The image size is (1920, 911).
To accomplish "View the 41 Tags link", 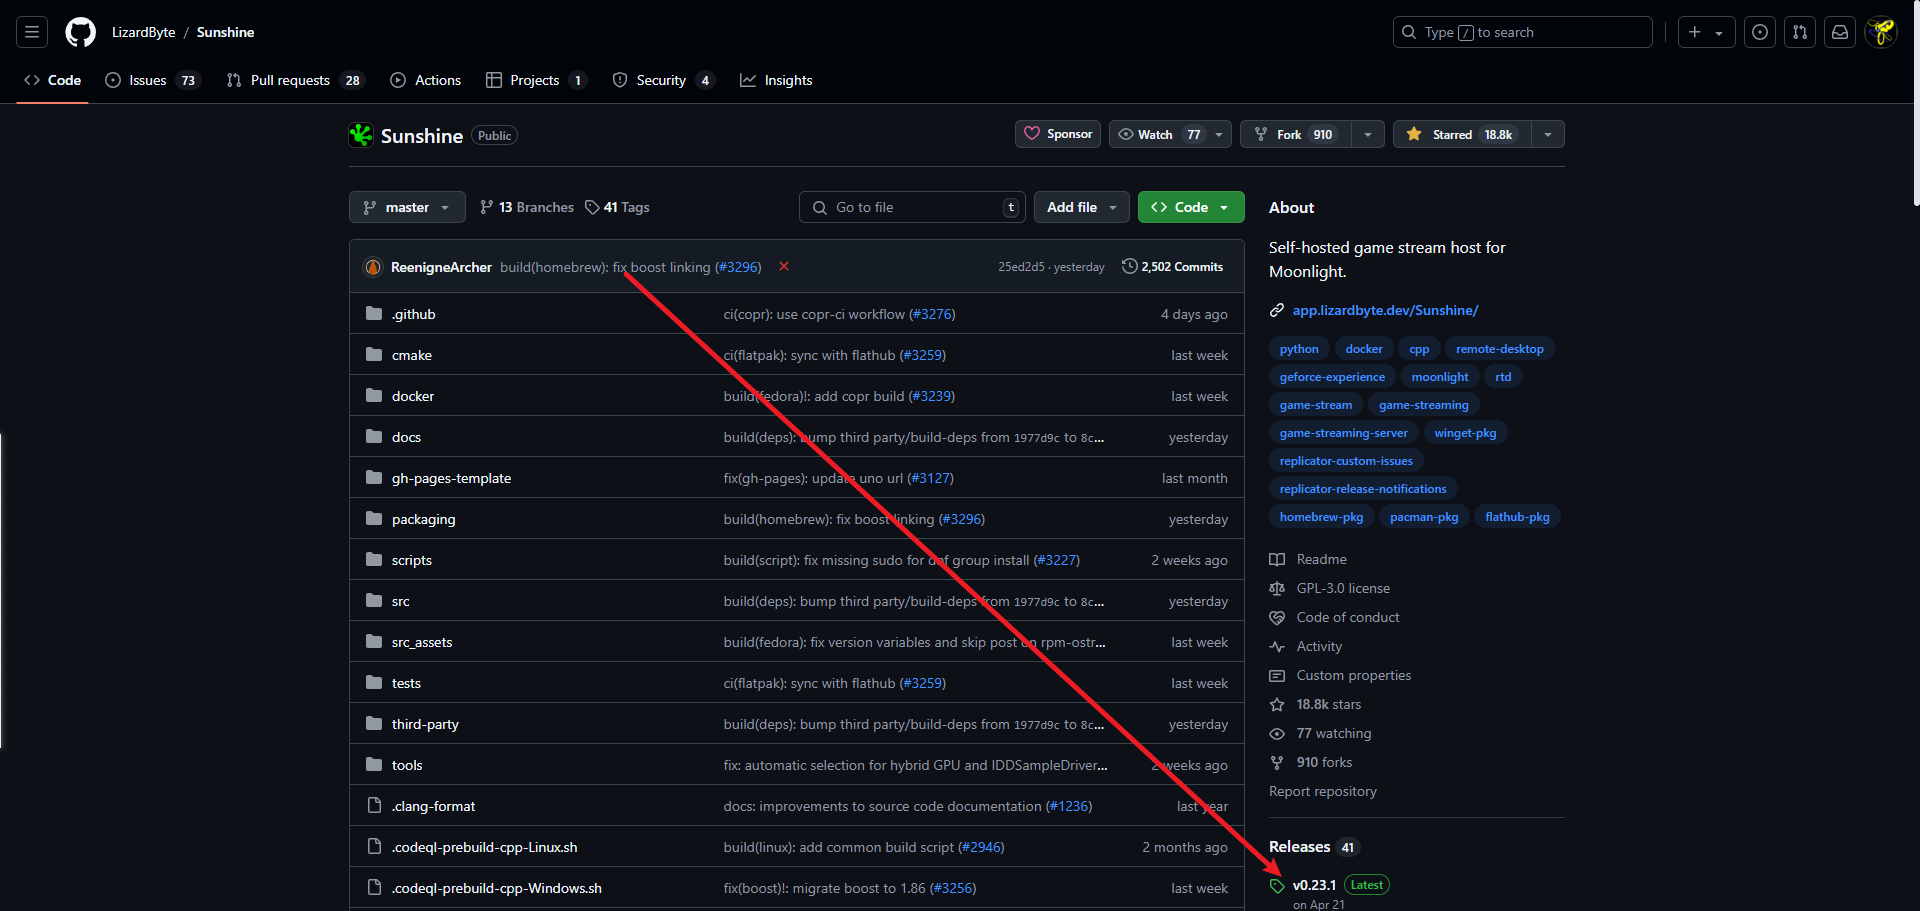I will 617,207.
